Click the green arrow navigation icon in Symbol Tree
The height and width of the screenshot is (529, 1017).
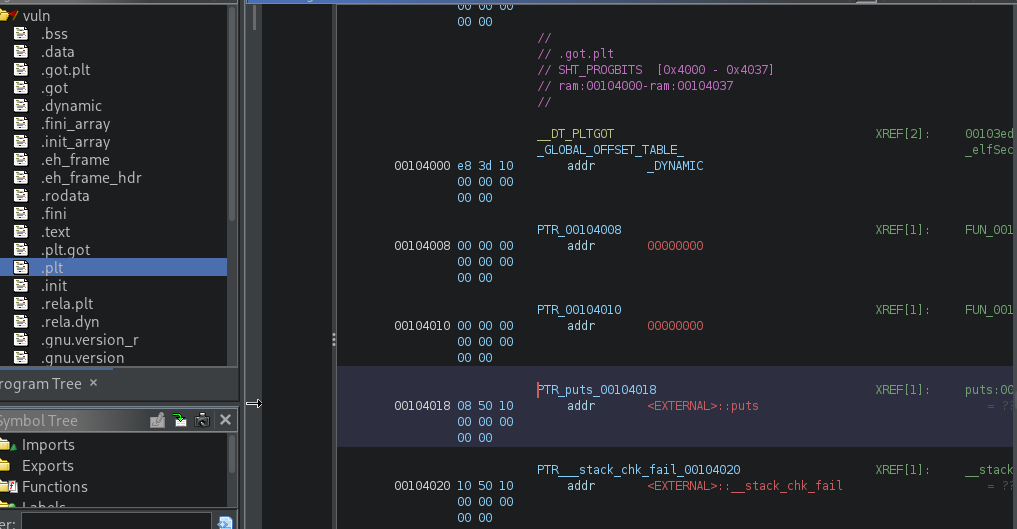179,421
